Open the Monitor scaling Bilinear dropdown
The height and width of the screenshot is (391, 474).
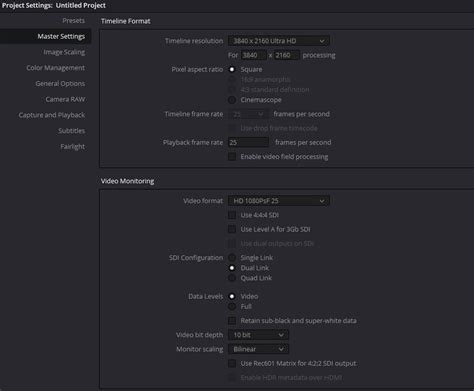click(x=258, y=349)
